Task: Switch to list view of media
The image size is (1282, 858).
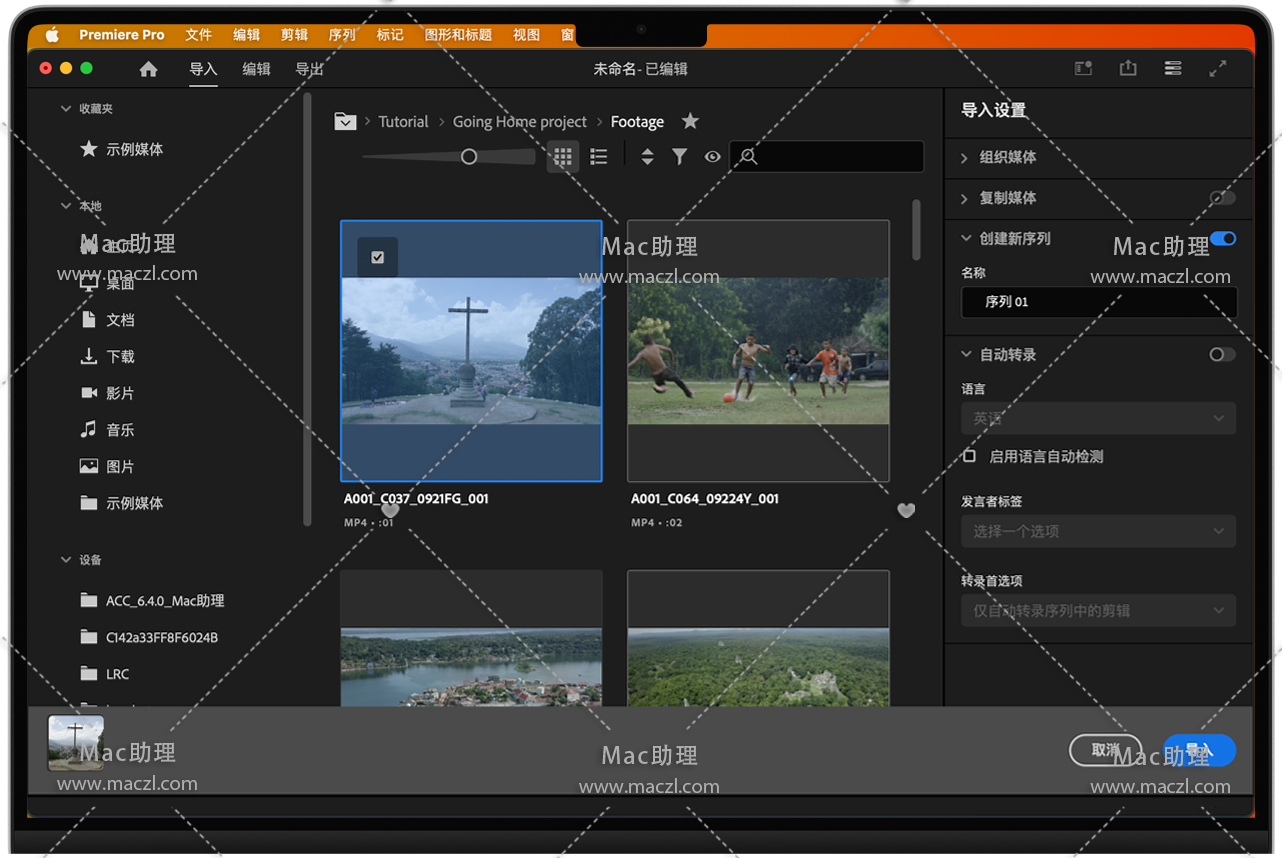Action: click(599, 157)
